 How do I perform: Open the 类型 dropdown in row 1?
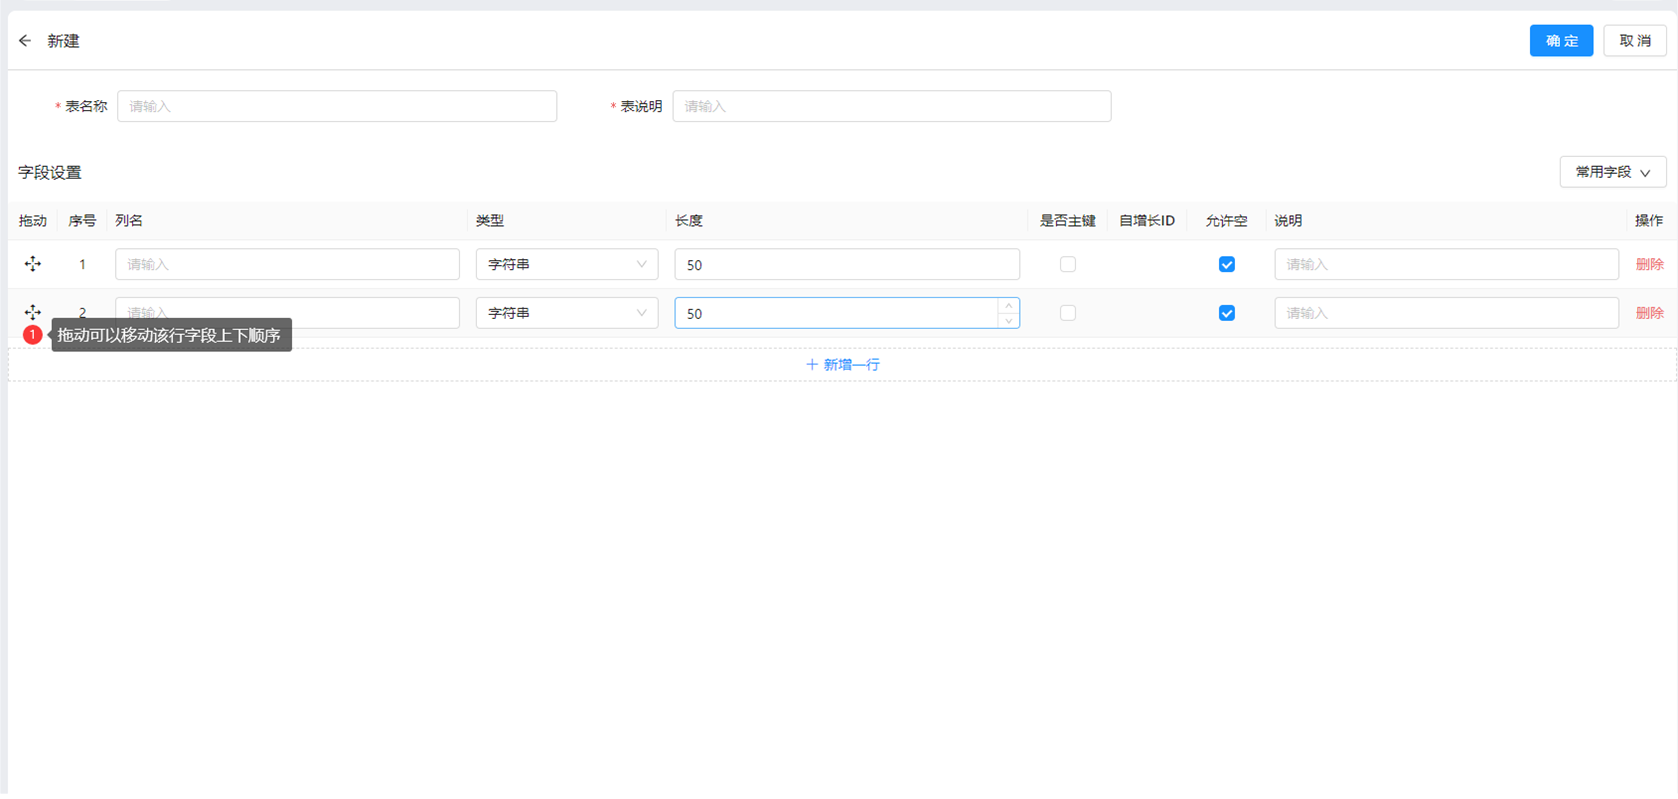pyautogui.click(x=566, y=264)
